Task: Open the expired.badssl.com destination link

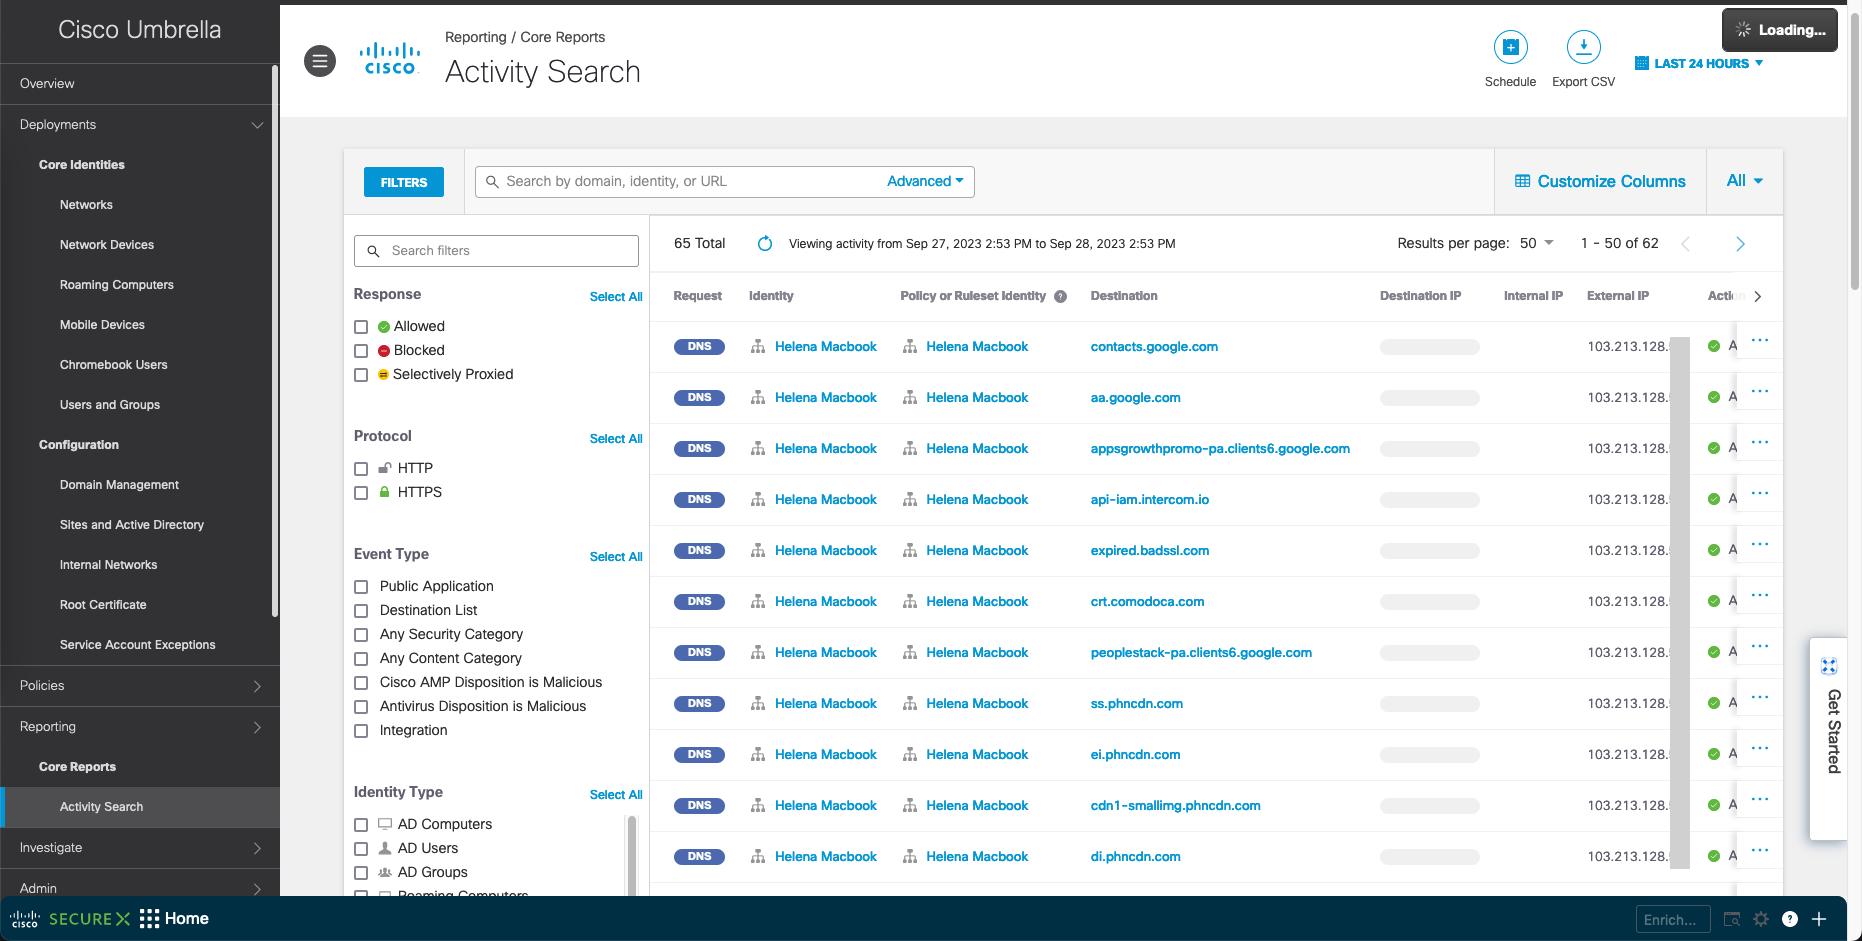Action: pos(1149,551)
